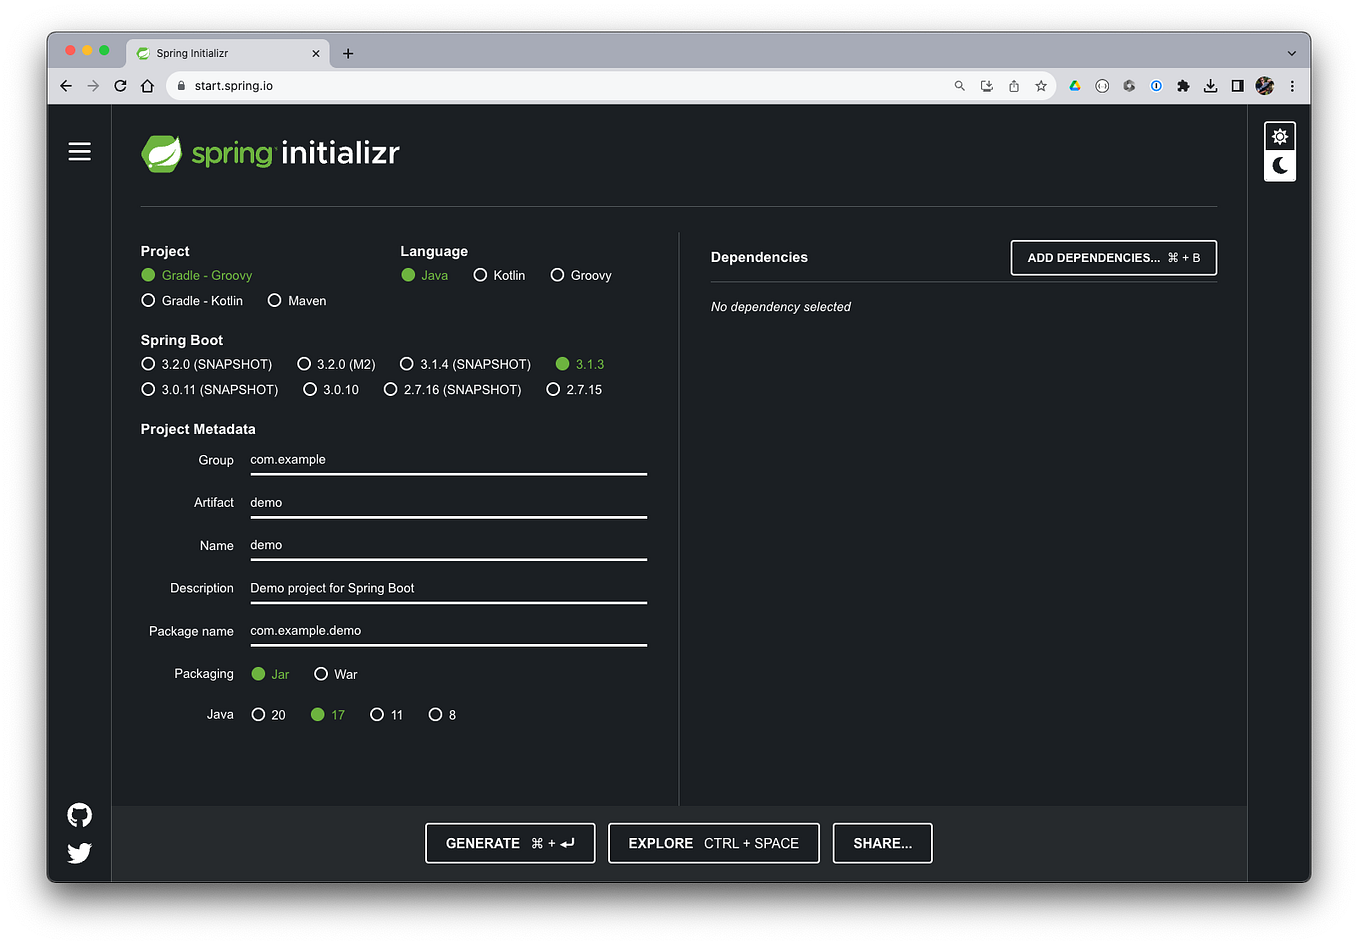Bookmark the page with the star icon

tap(1040, 86)
